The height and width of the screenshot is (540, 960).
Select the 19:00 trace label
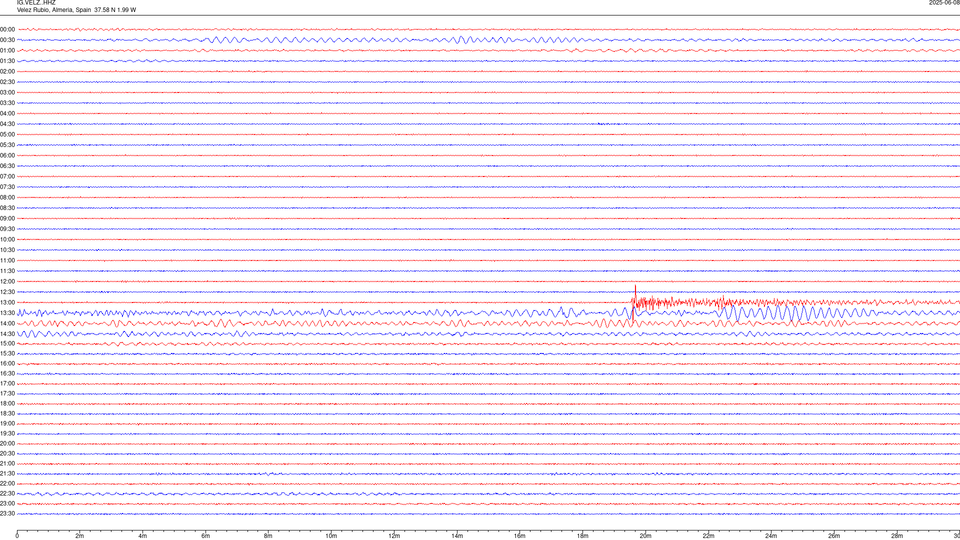pyautogui.click(x=7, y=424)
